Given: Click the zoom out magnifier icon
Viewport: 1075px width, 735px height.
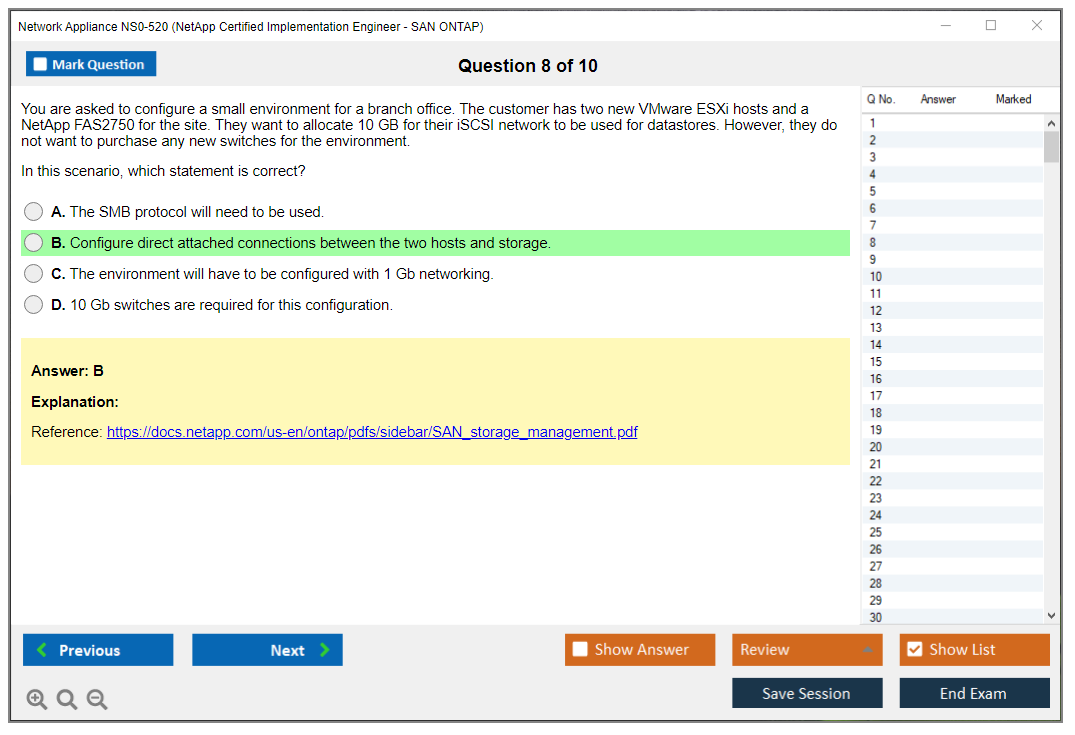Looking at the screenshot, I should 97,700.
